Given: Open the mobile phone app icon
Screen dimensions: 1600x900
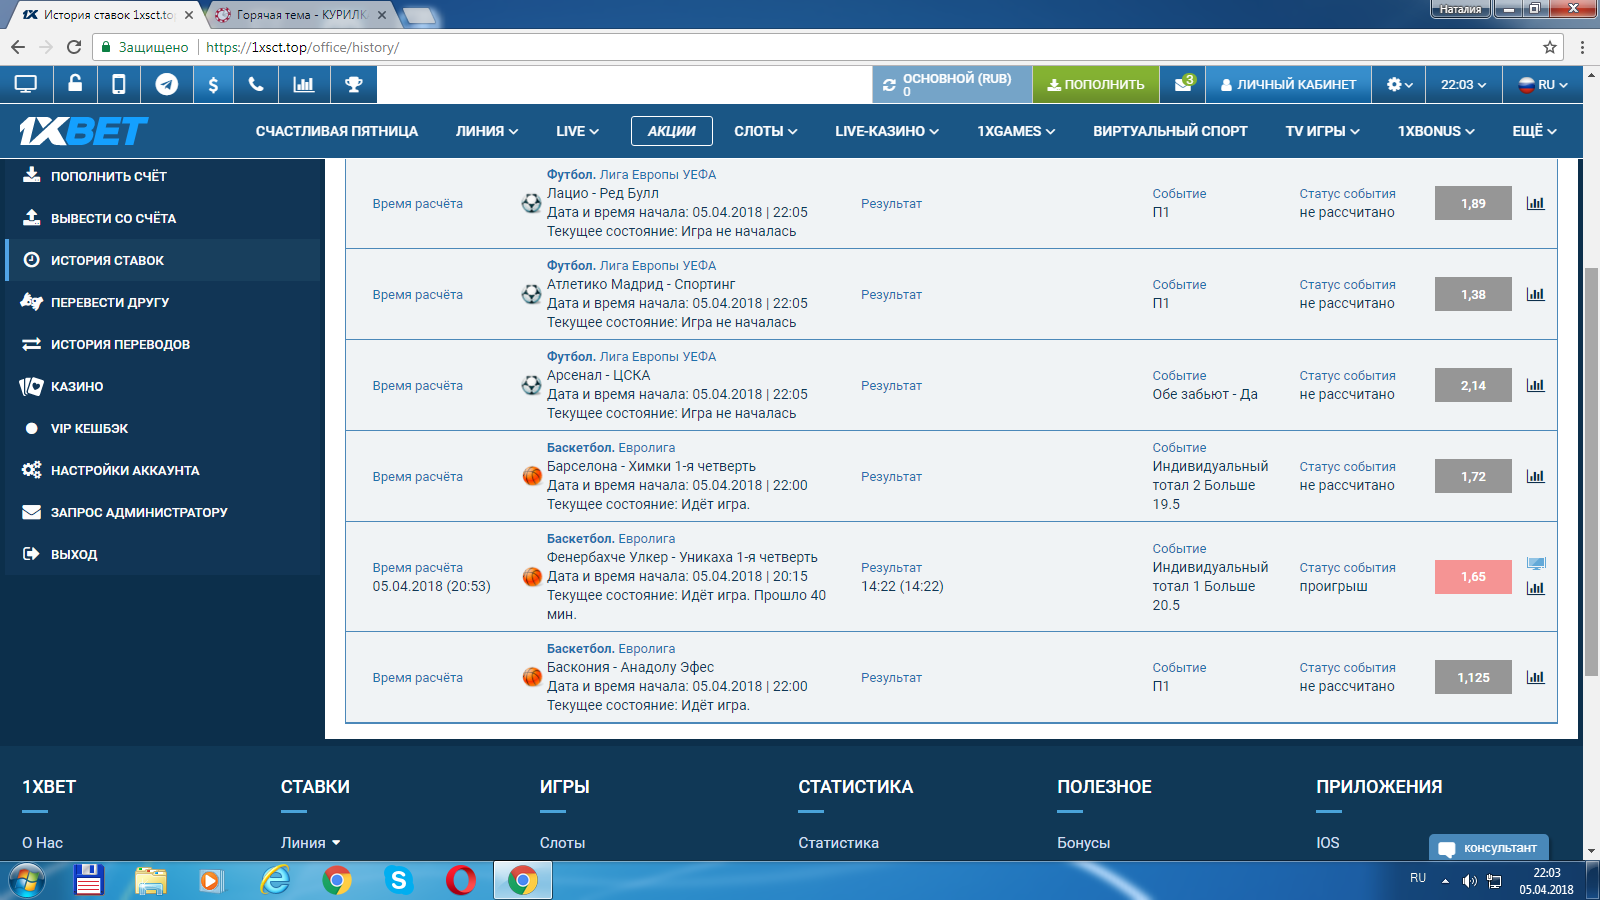Looking at the screenshot, I should [119, 85].
